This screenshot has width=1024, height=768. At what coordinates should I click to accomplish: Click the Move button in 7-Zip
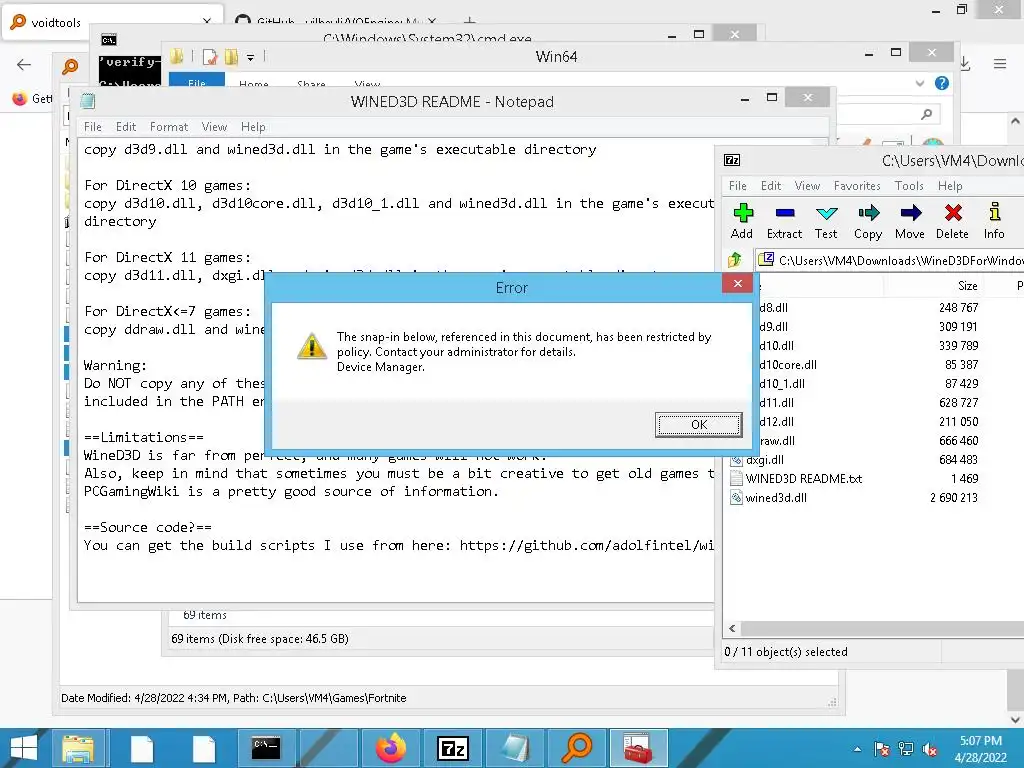coord(910,221)
